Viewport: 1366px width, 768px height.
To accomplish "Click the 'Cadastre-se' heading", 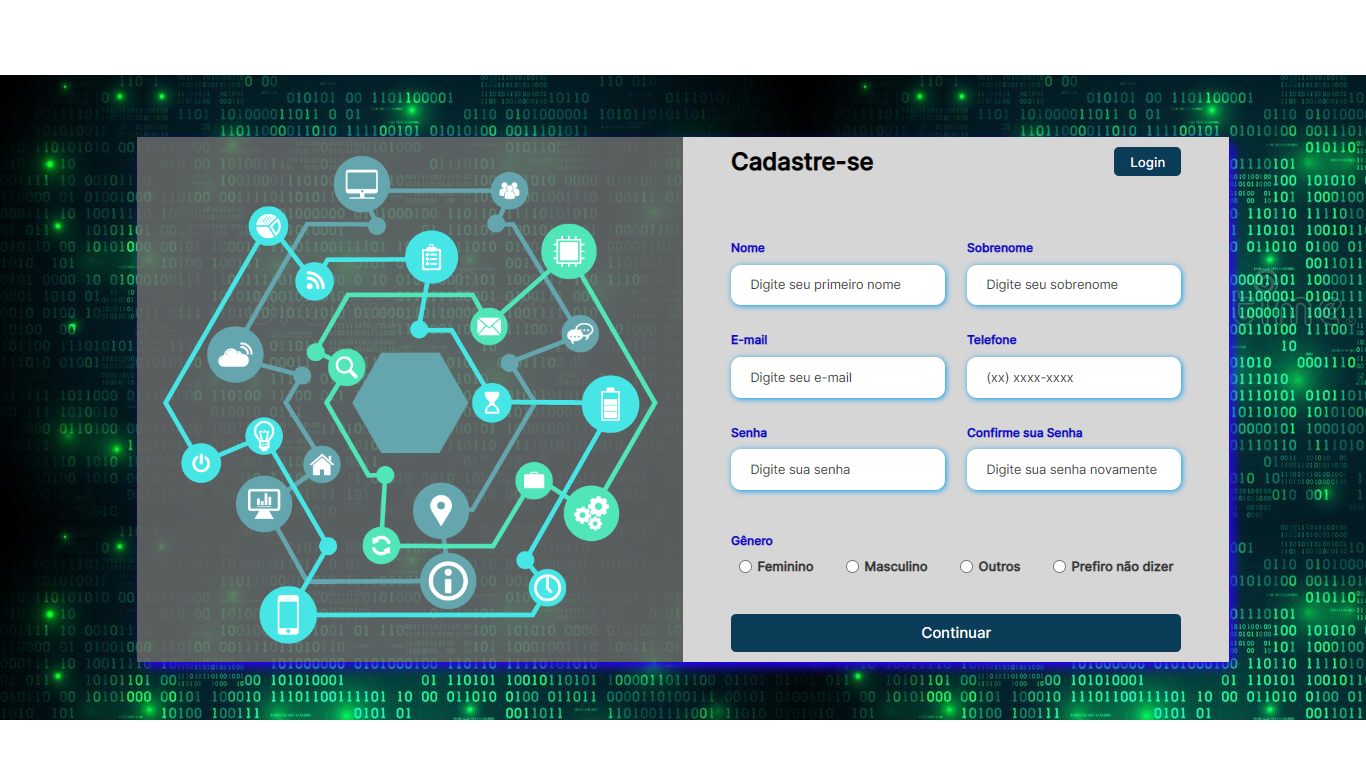I will pyautogui.click(x=802, y=161).
